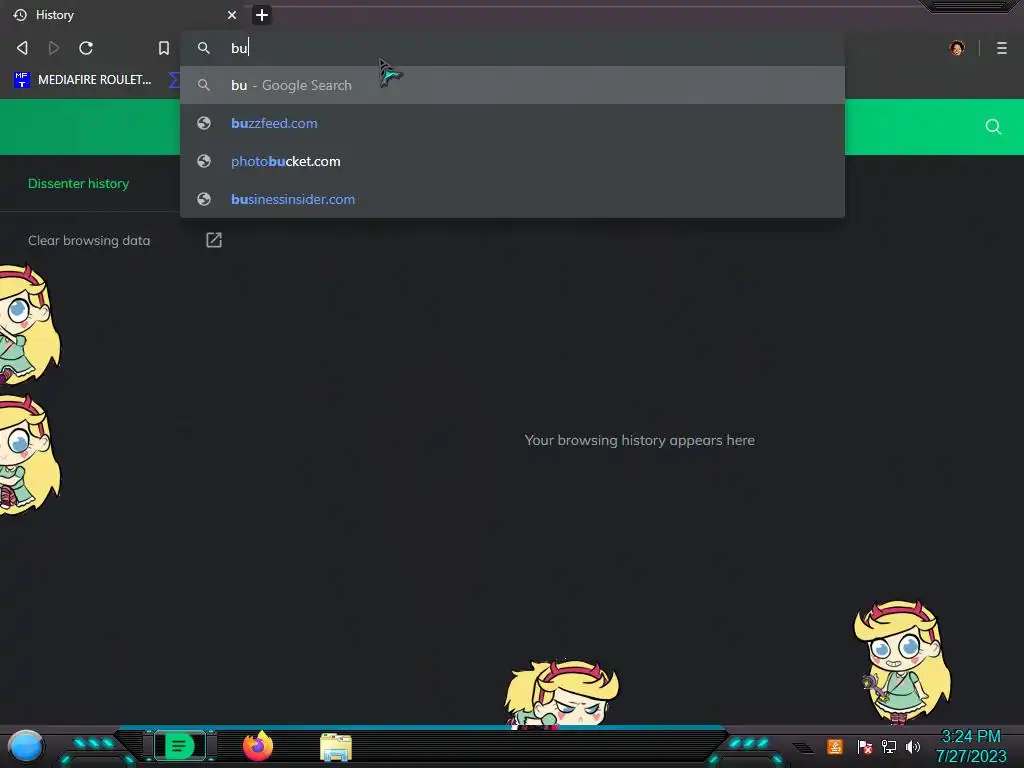Open the volume speaker tray icon
Screen dimensions: 1024x768
[x=913, y=746]
